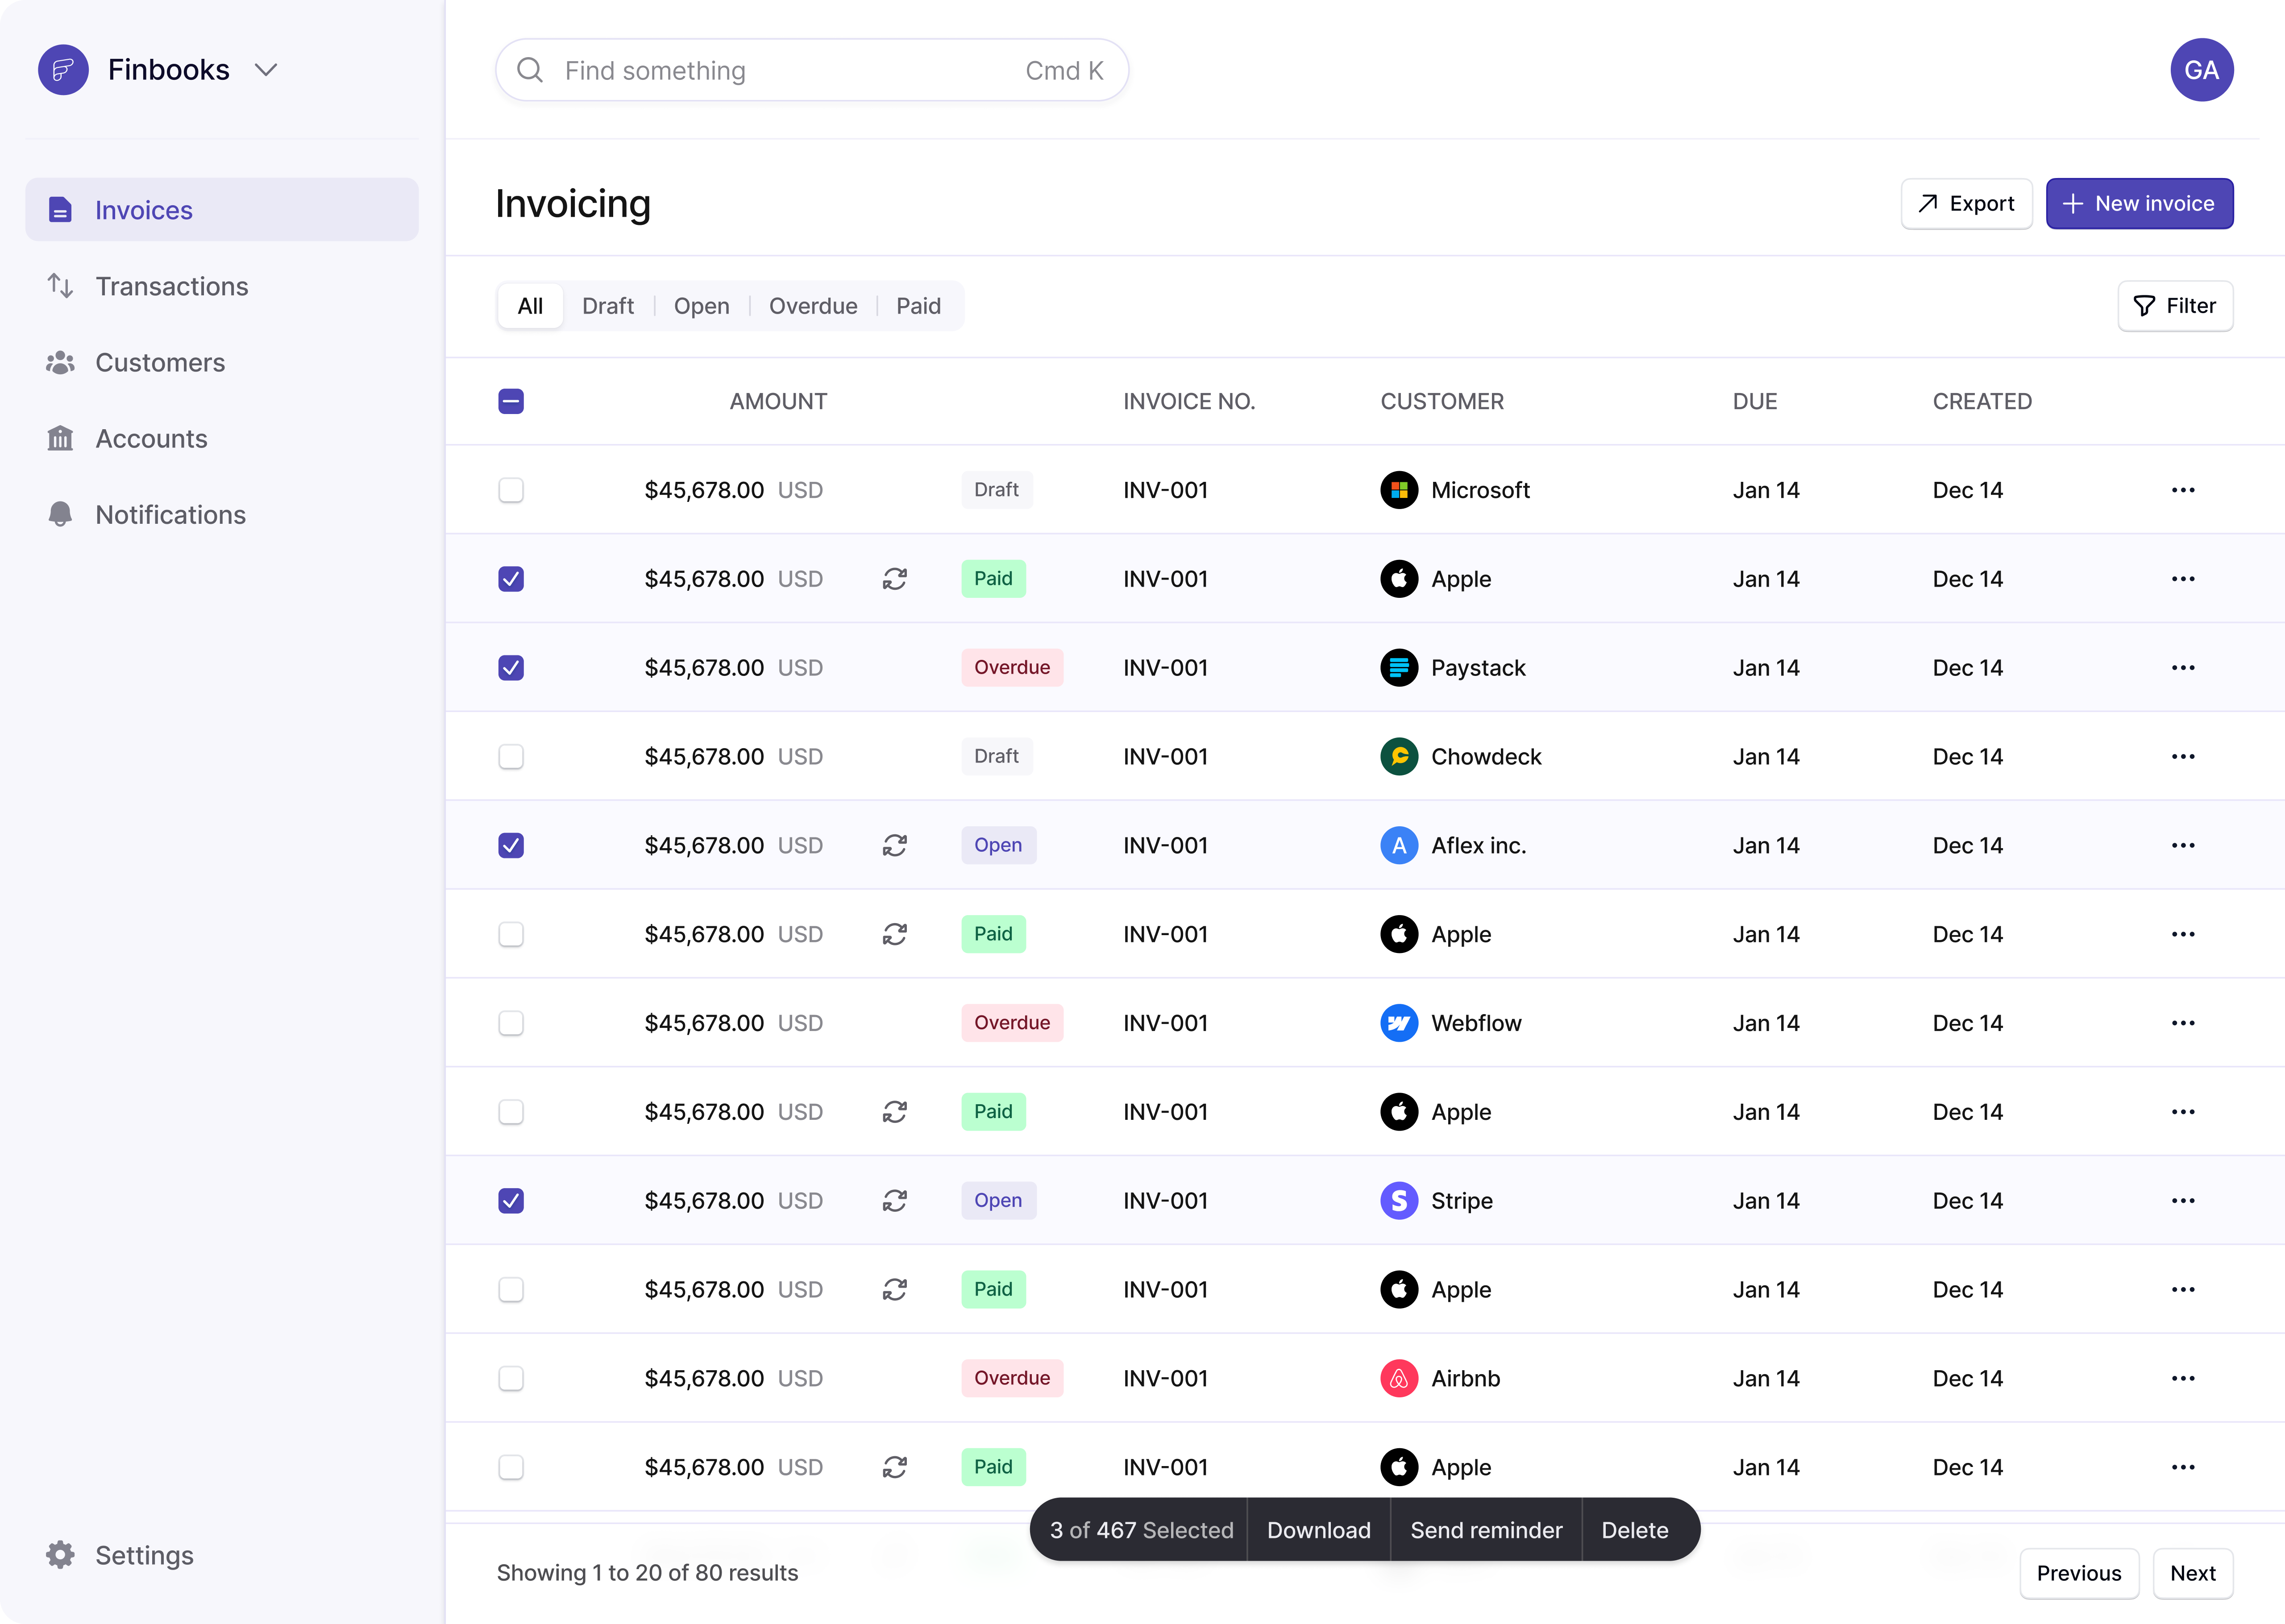The height and width of the screenshot is (1624, 2285).
Task: Open the more options menu for Webflow row
Action: [2183, 1023]
